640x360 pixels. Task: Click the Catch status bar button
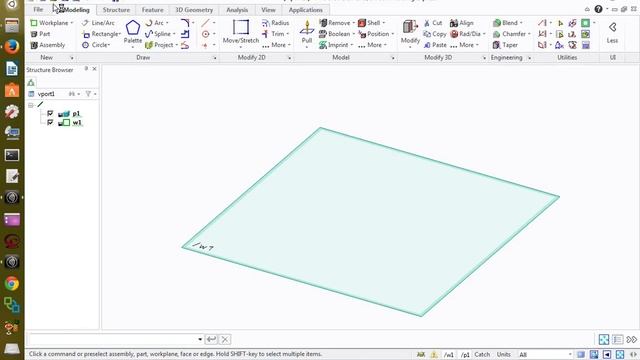pos(482,354)
